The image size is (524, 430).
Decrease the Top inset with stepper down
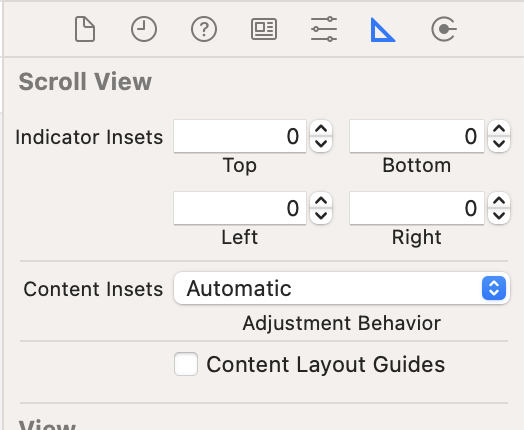coord(321,144)
